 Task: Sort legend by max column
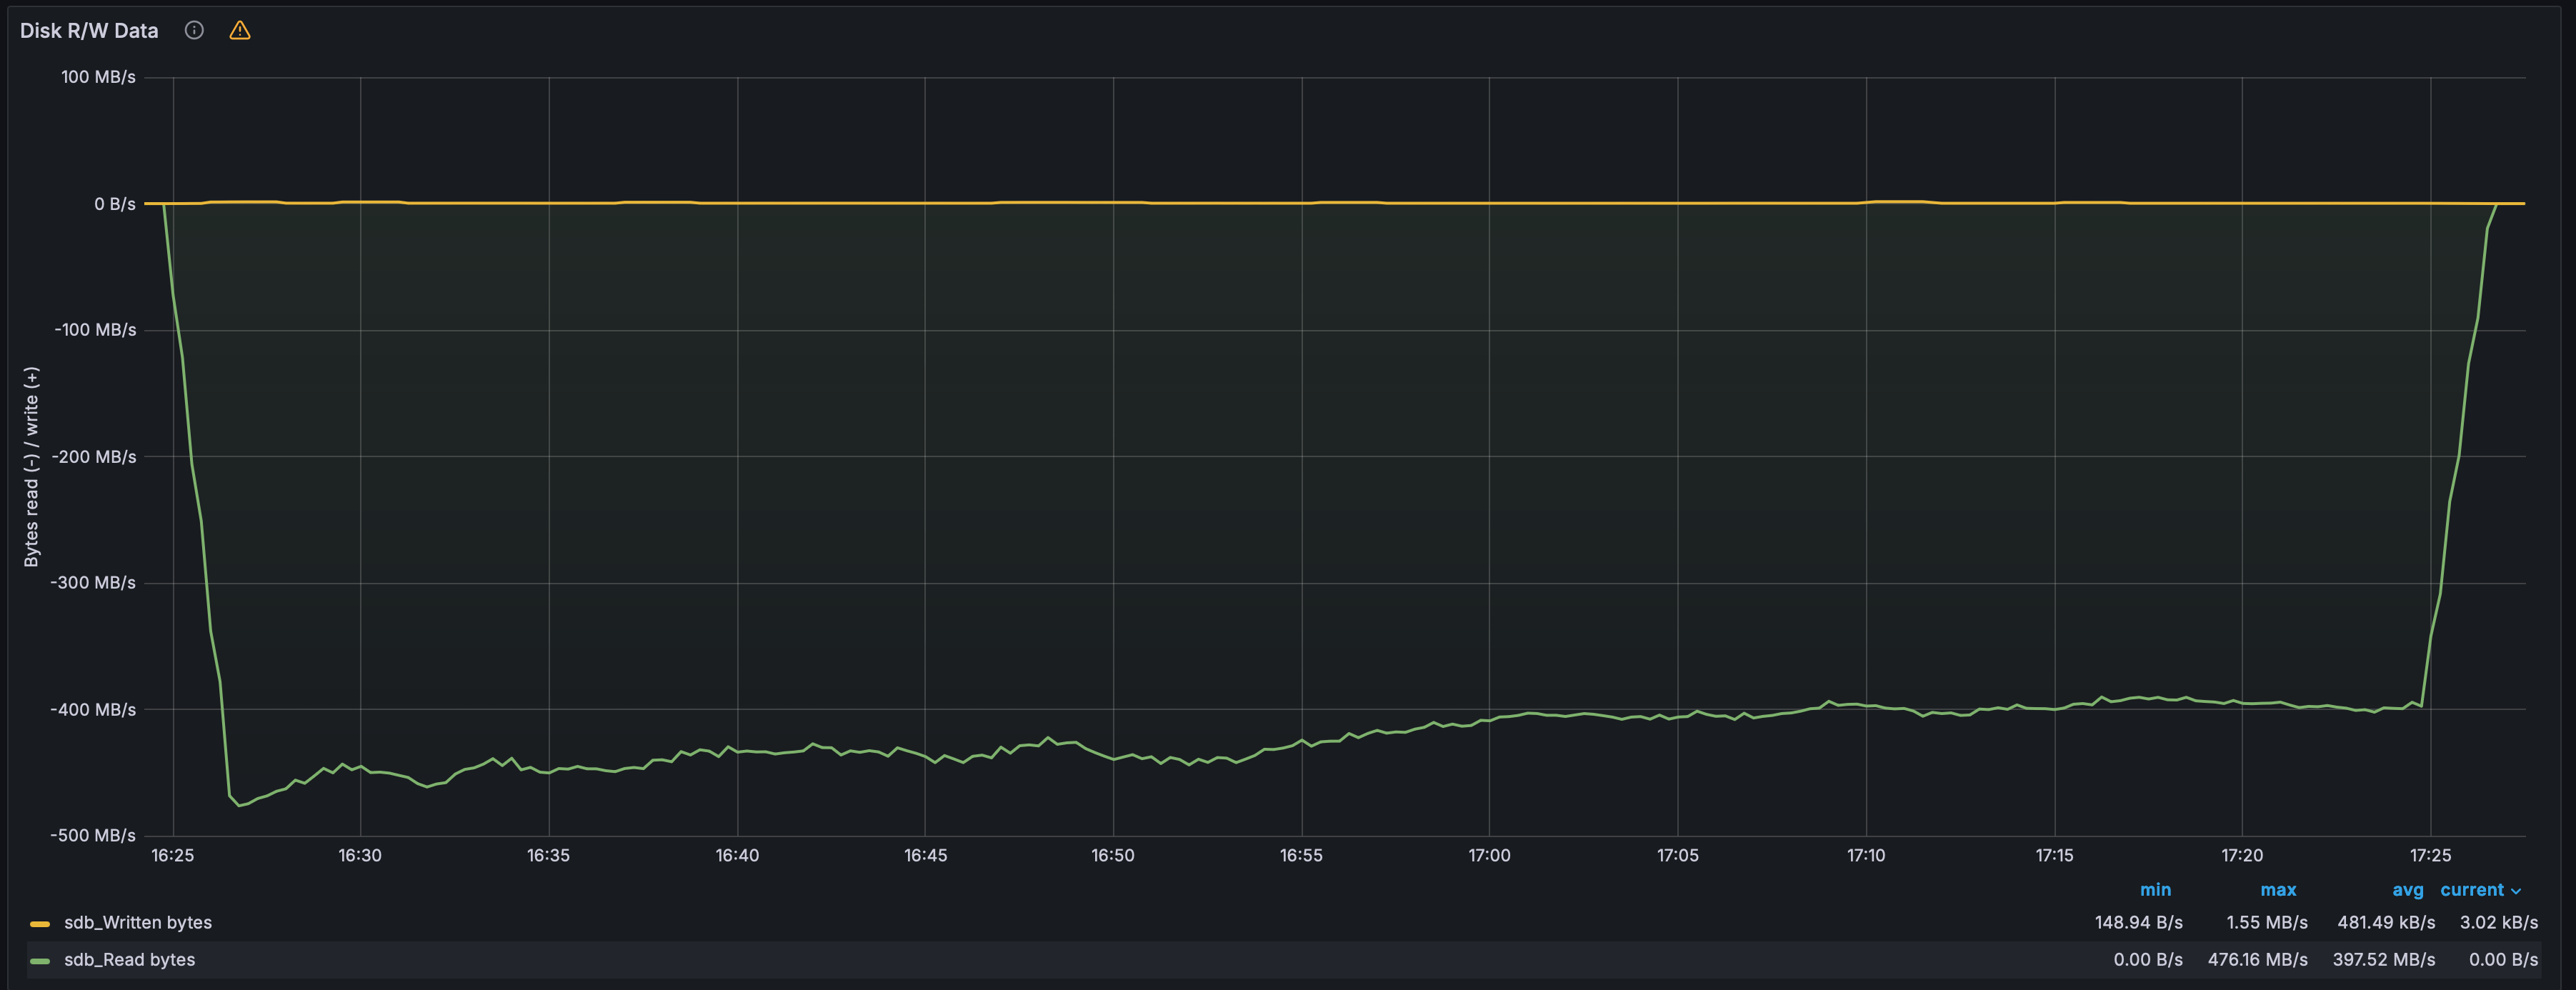pyautogui.click(x=2278, y=889)
